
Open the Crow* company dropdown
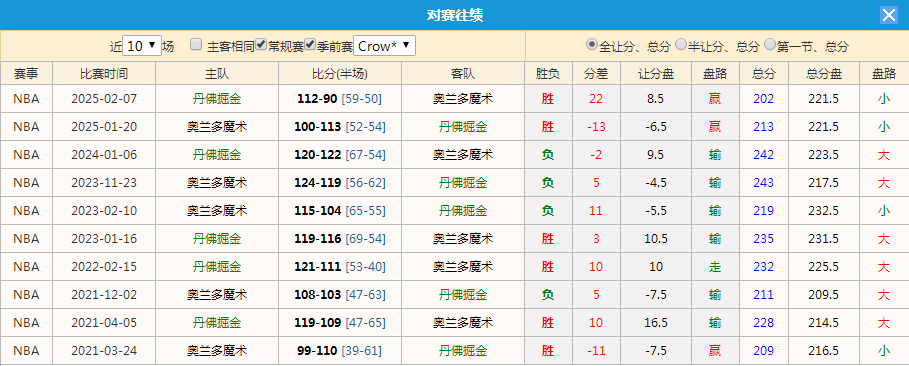(x=384, y=46)
